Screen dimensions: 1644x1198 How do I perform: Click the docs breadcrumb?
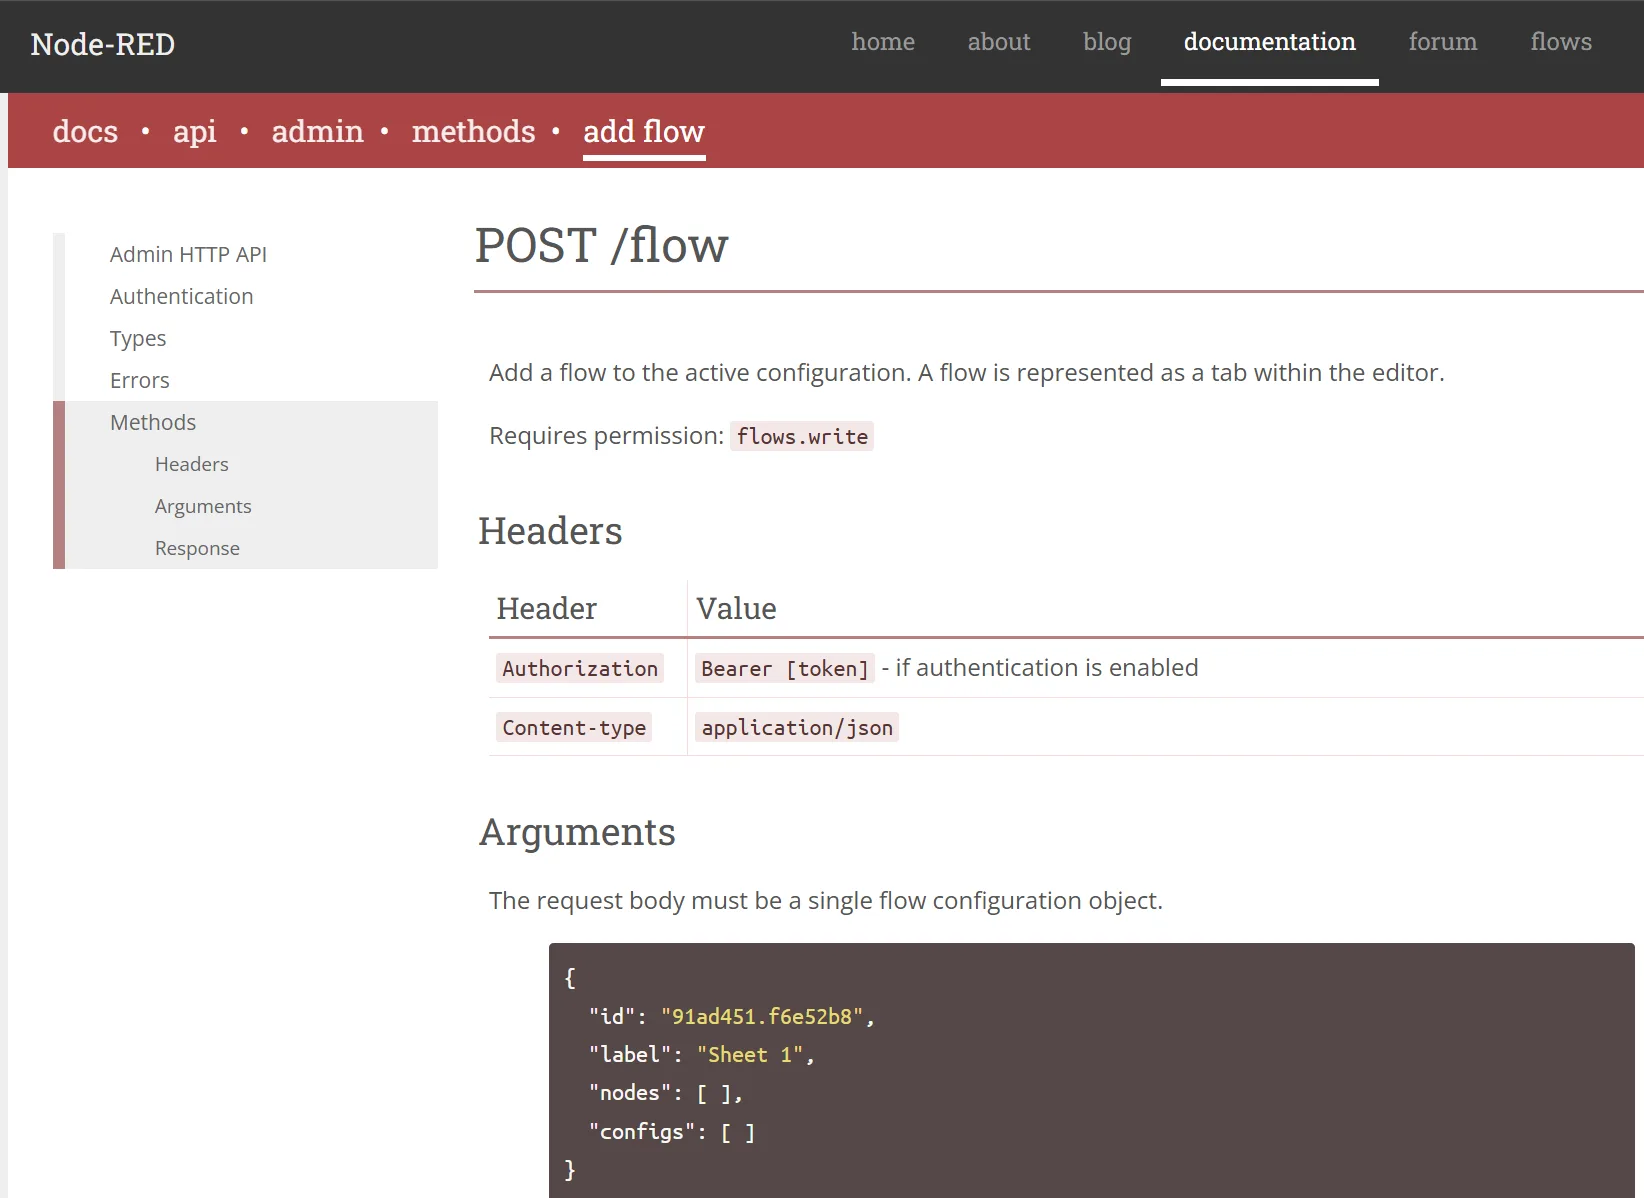tap(85, 131)
